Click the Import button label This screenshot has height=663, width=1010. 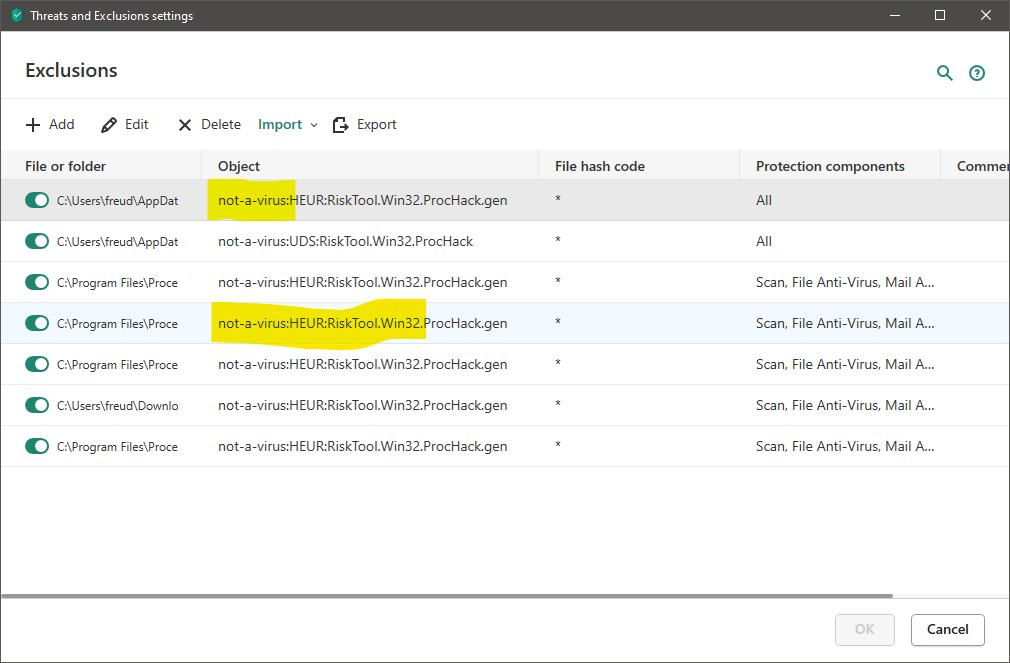click(280, 125)
